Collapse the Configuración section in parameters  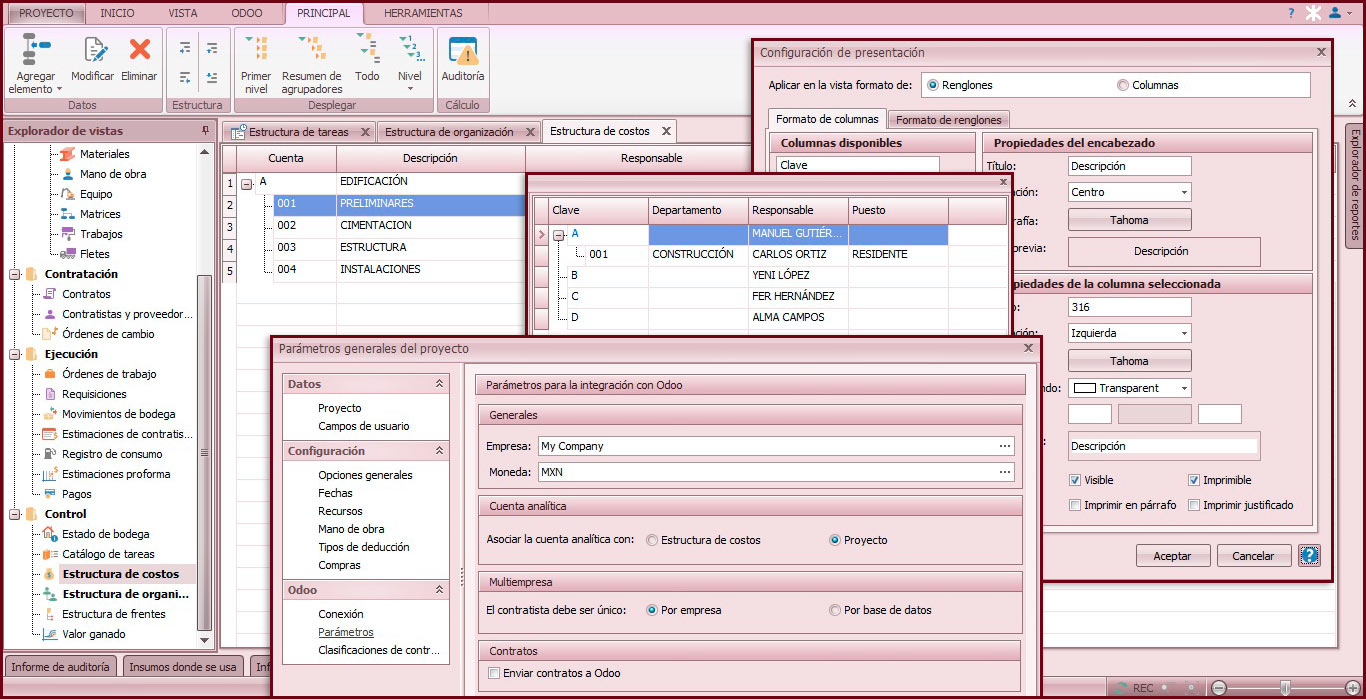(439, 451)
